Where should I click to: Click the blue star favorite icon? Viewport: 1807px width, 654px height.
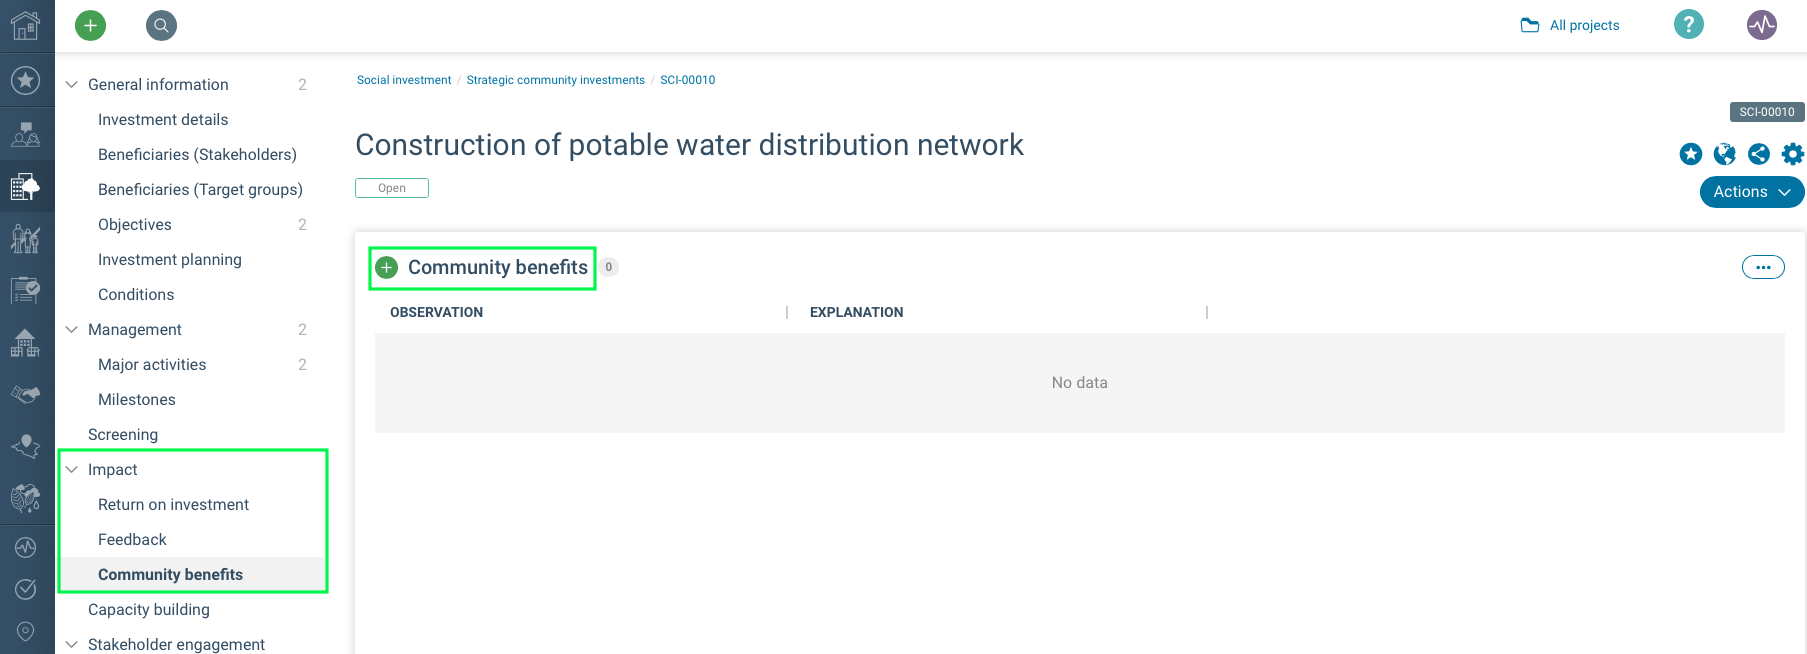pyautogui.click(x=1690, y=154)
